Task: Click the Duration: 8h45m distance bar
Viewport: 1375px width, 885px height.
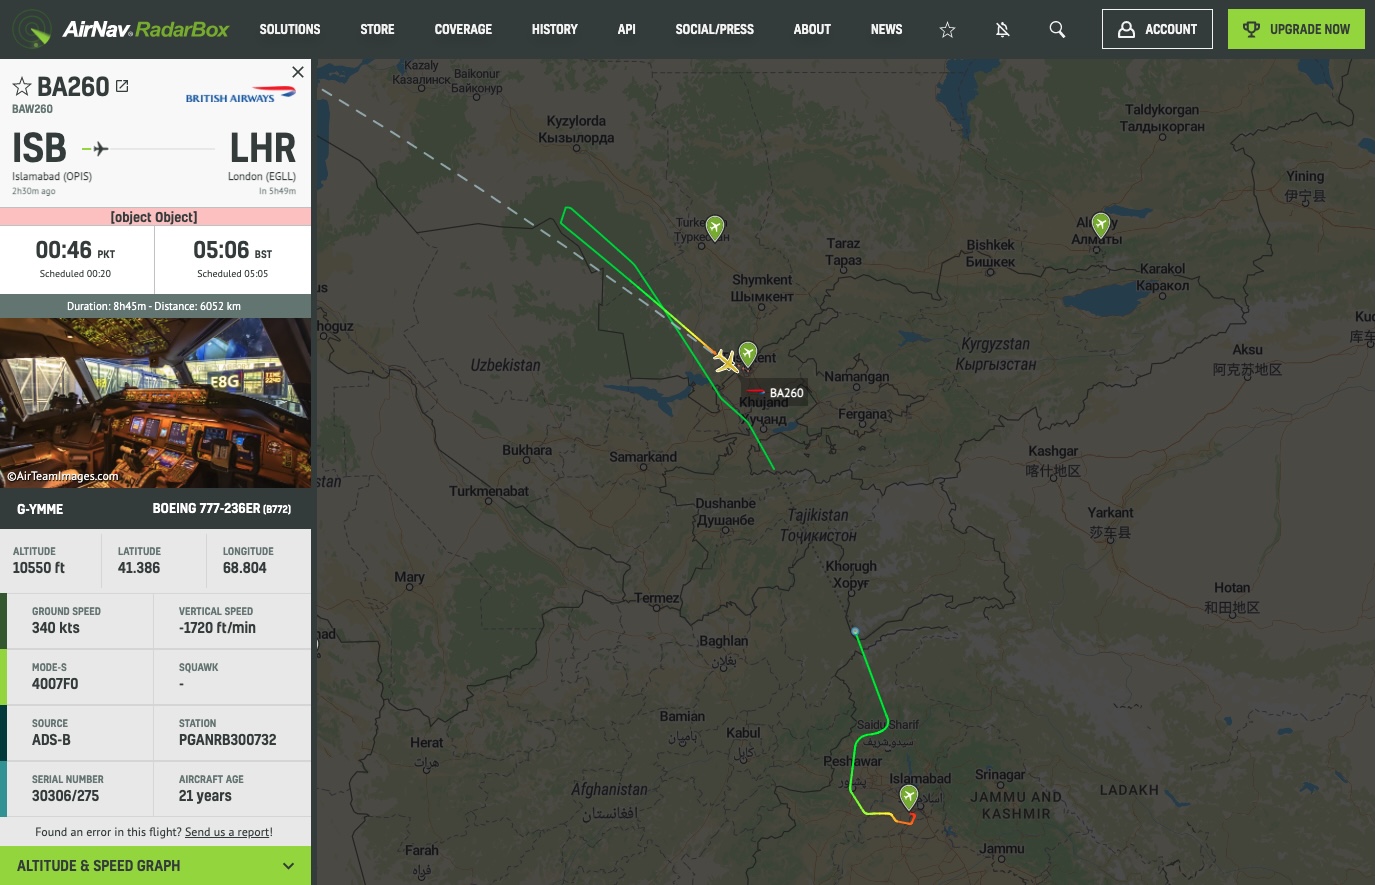Action: pos(155,306)
